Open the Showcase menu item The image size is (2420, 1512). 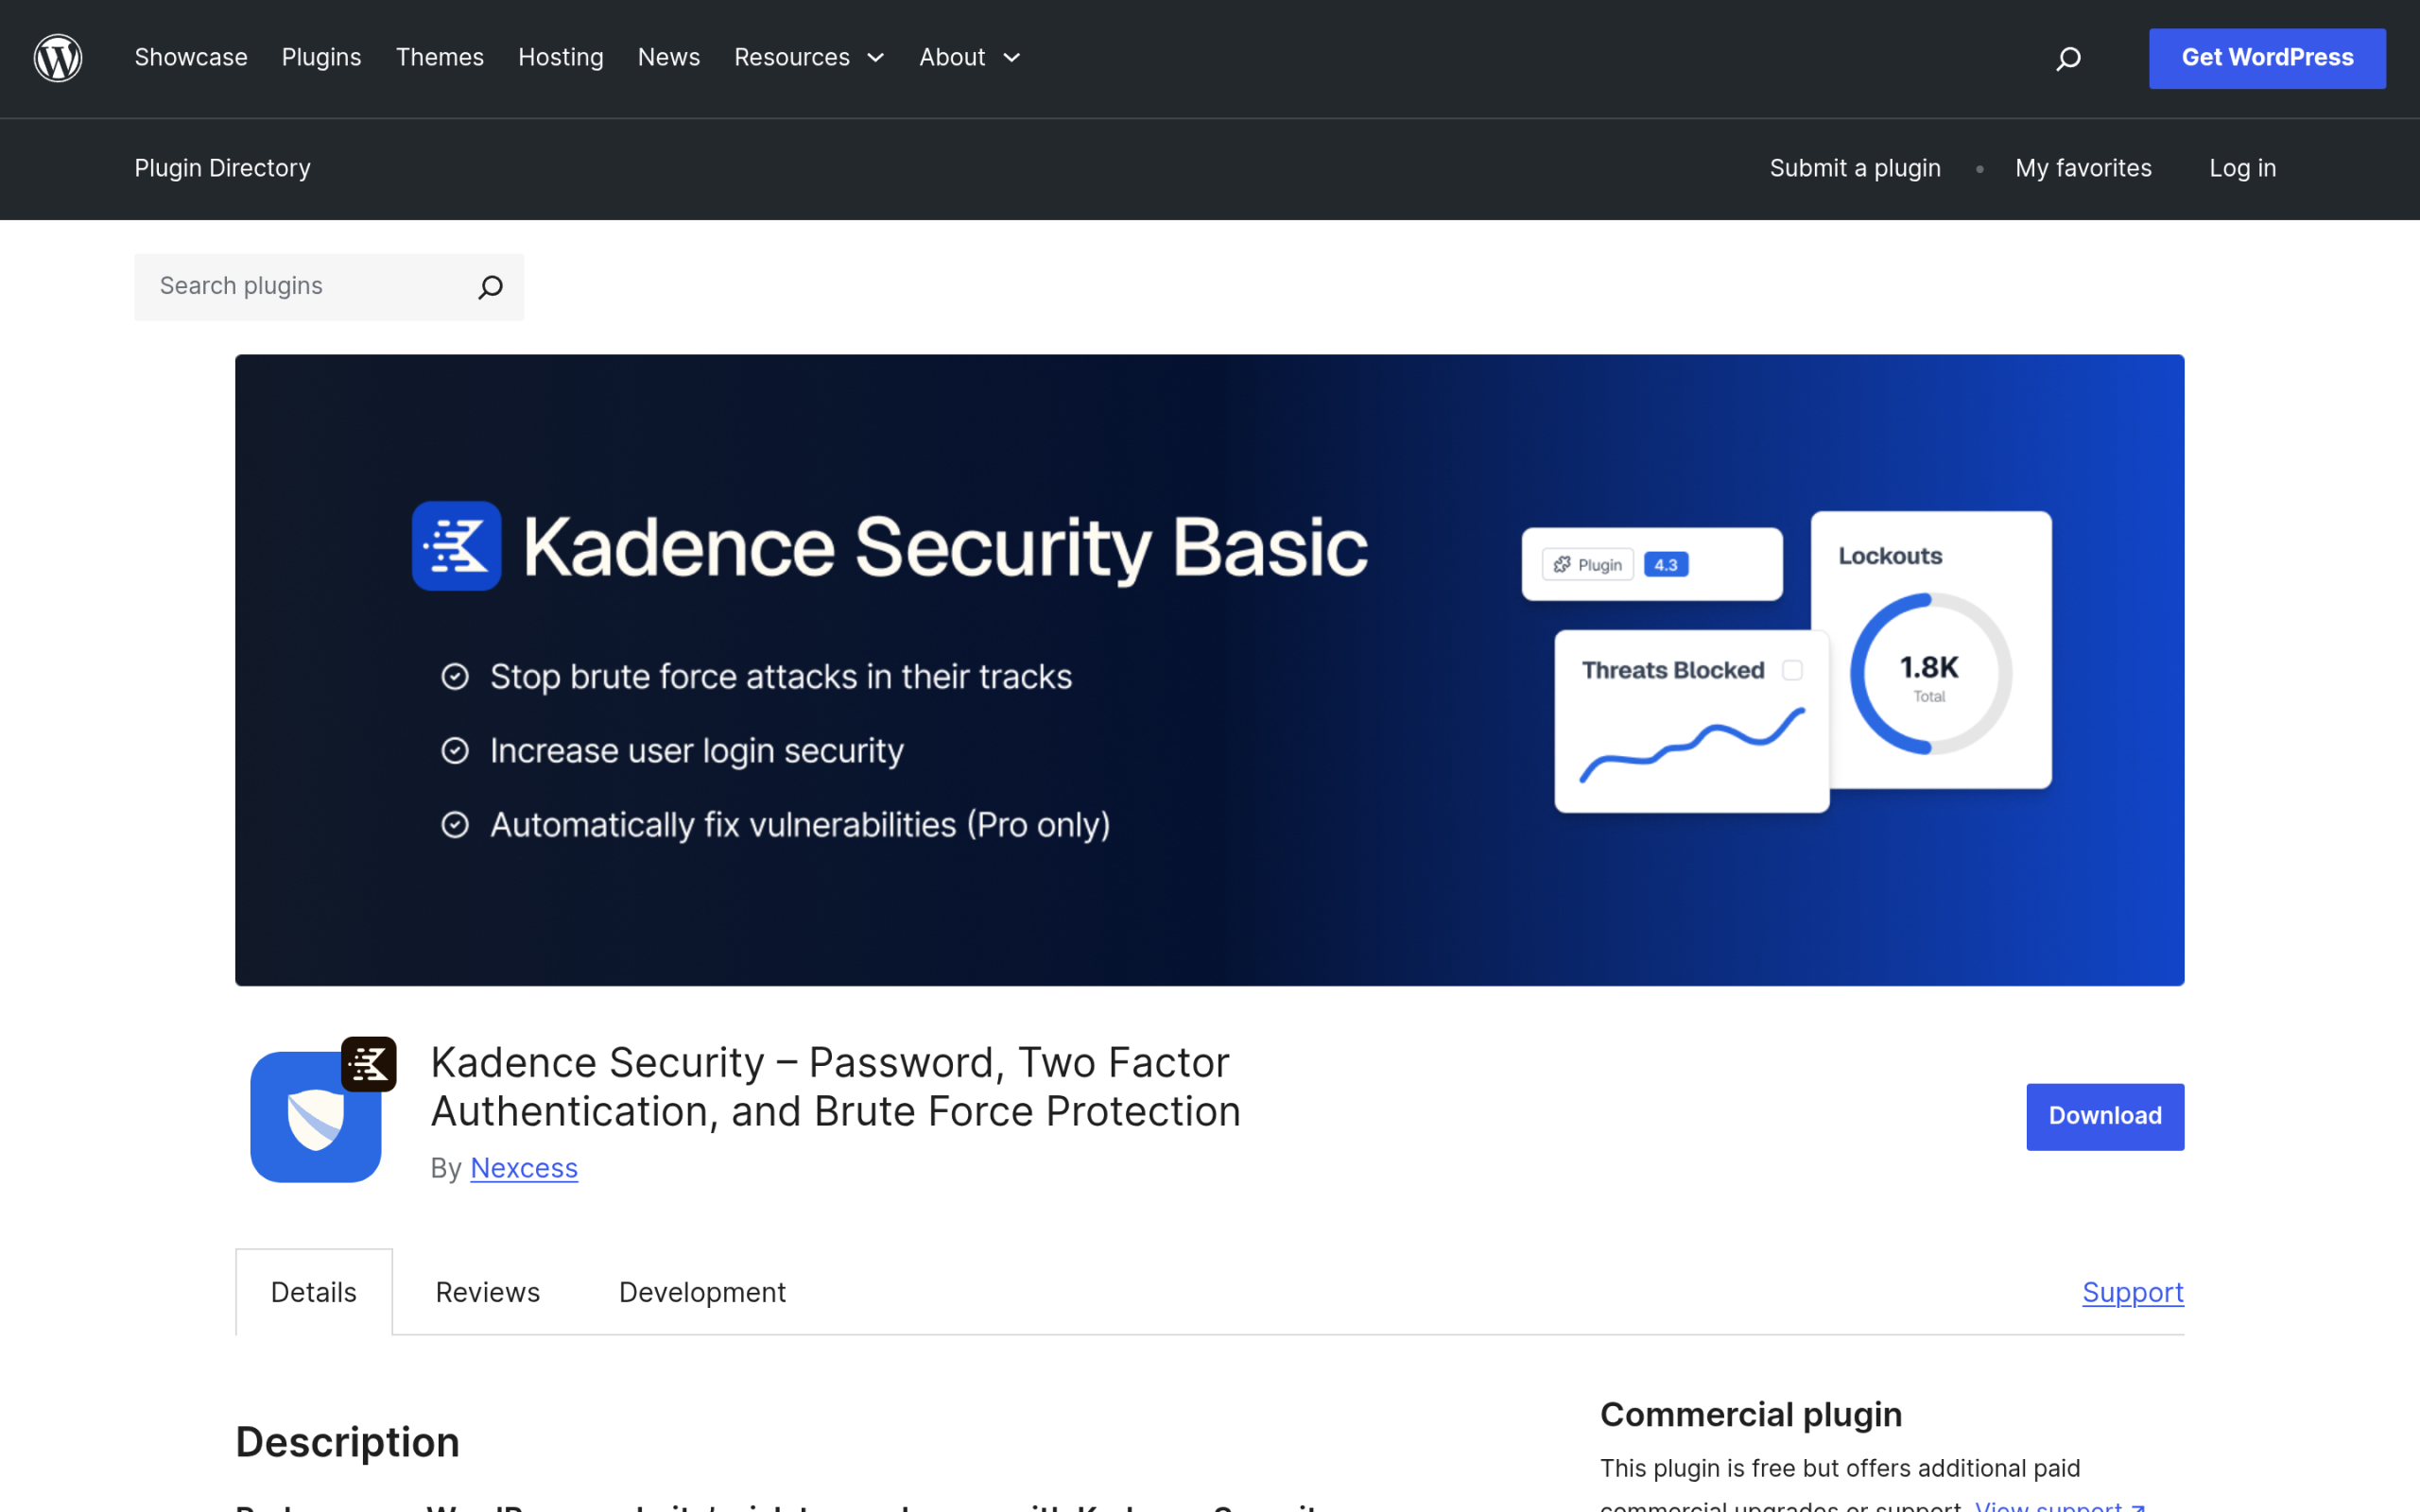pos(191,58)
